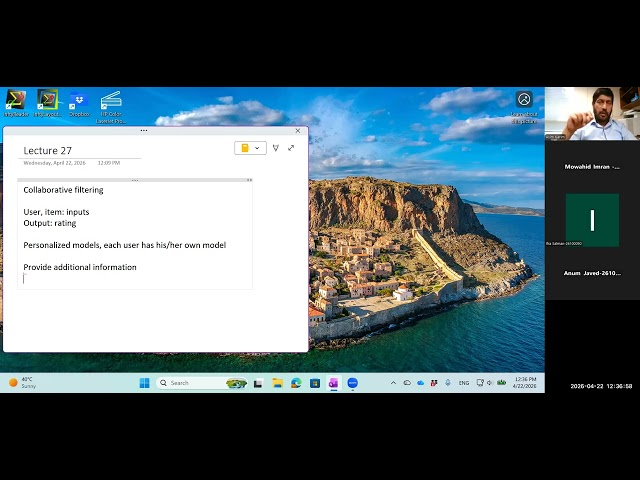Image resolution: width=640 pixels, height=480 pixels.
Task: Click the microphone icon in the system tray
Action: [x=448, y=383]
